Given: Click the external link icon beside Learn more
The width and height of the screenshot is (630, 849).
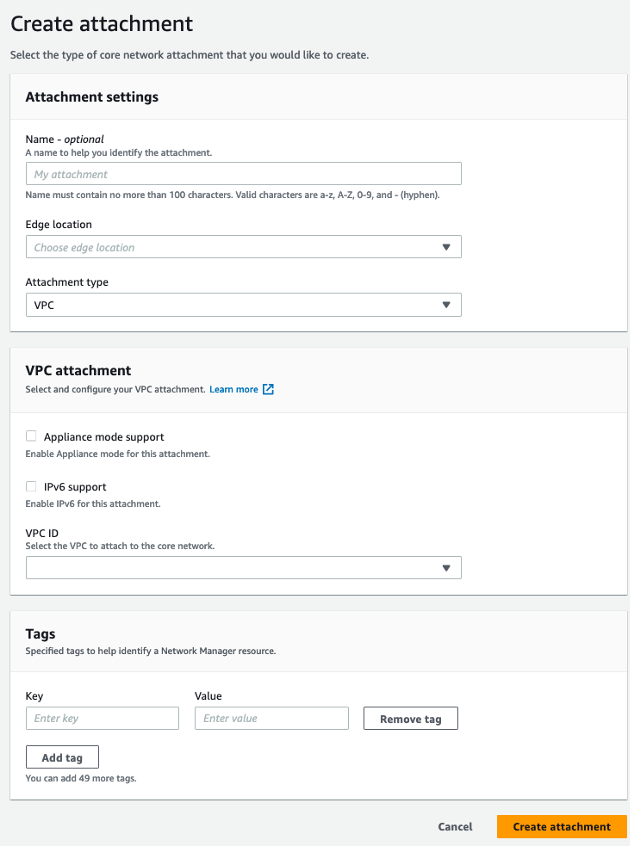Looking at the screenshot, I should click(x=268, y=389).
